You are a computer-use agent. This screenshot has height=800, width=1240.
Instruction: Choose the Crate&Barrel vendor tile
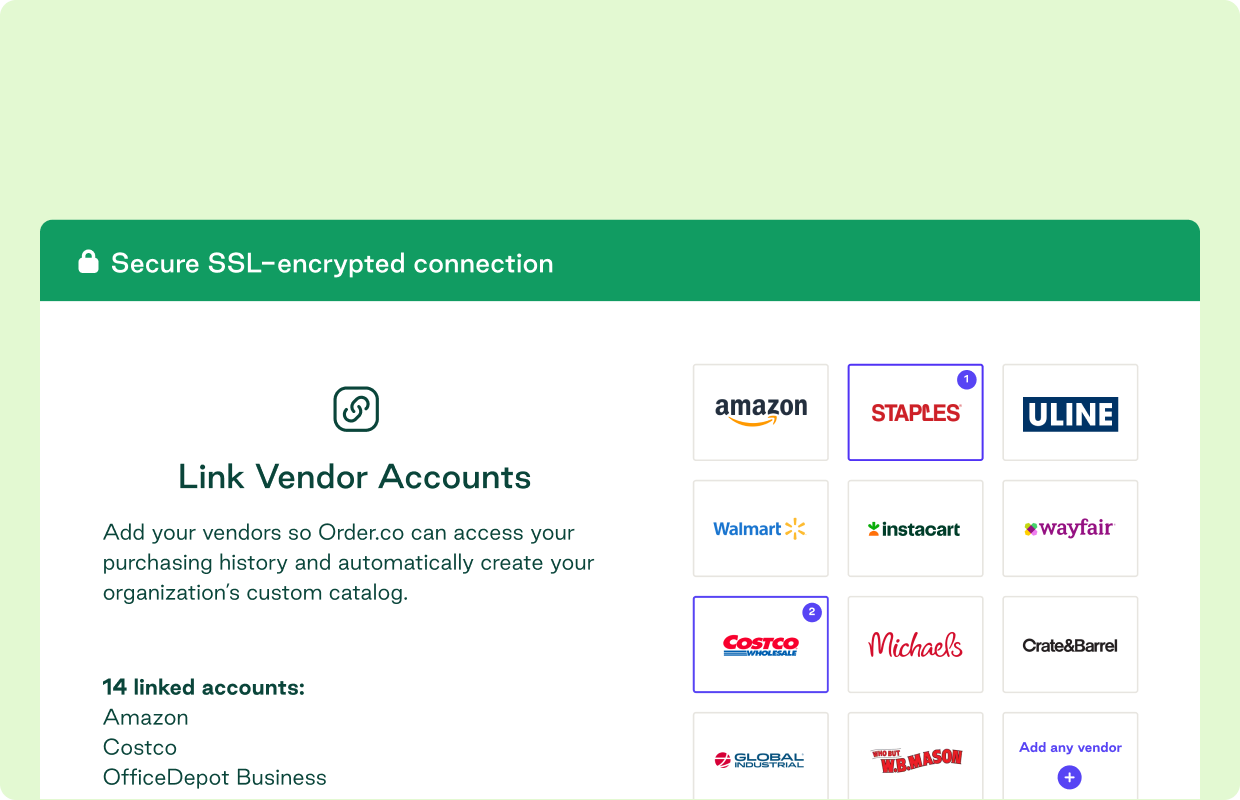[x=1071, y=644]
